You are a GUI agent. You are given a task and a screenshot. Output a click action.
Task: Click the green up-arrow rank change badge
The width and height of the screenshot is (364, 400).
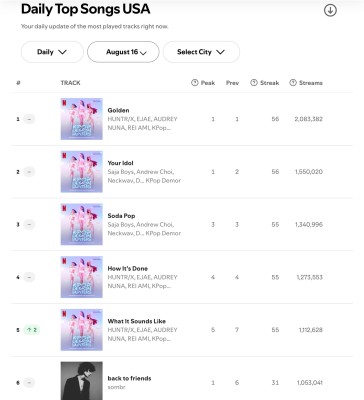pos(32,330)
